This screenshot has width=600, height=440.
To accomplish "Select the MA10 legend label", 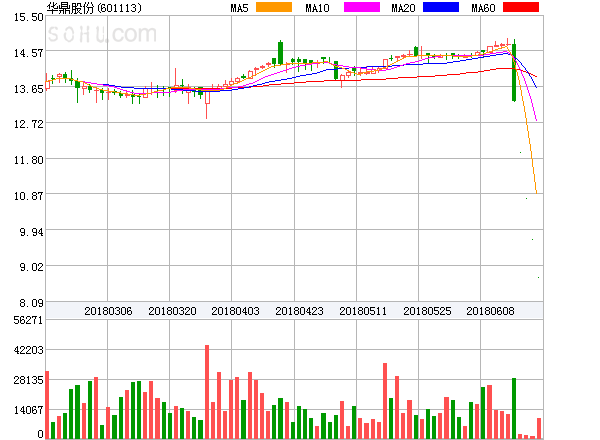I will coord(317,8).
